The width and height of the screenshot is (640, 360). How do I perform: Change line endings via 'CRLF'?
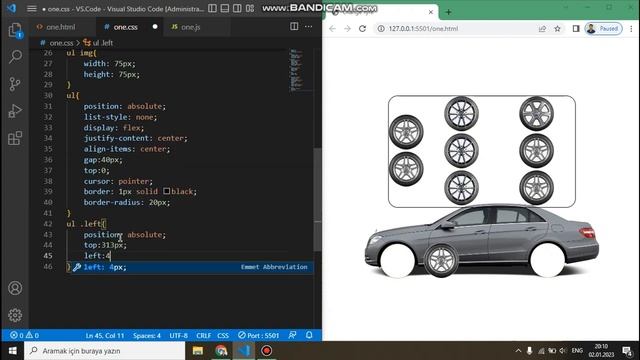(x=203, y=336)
